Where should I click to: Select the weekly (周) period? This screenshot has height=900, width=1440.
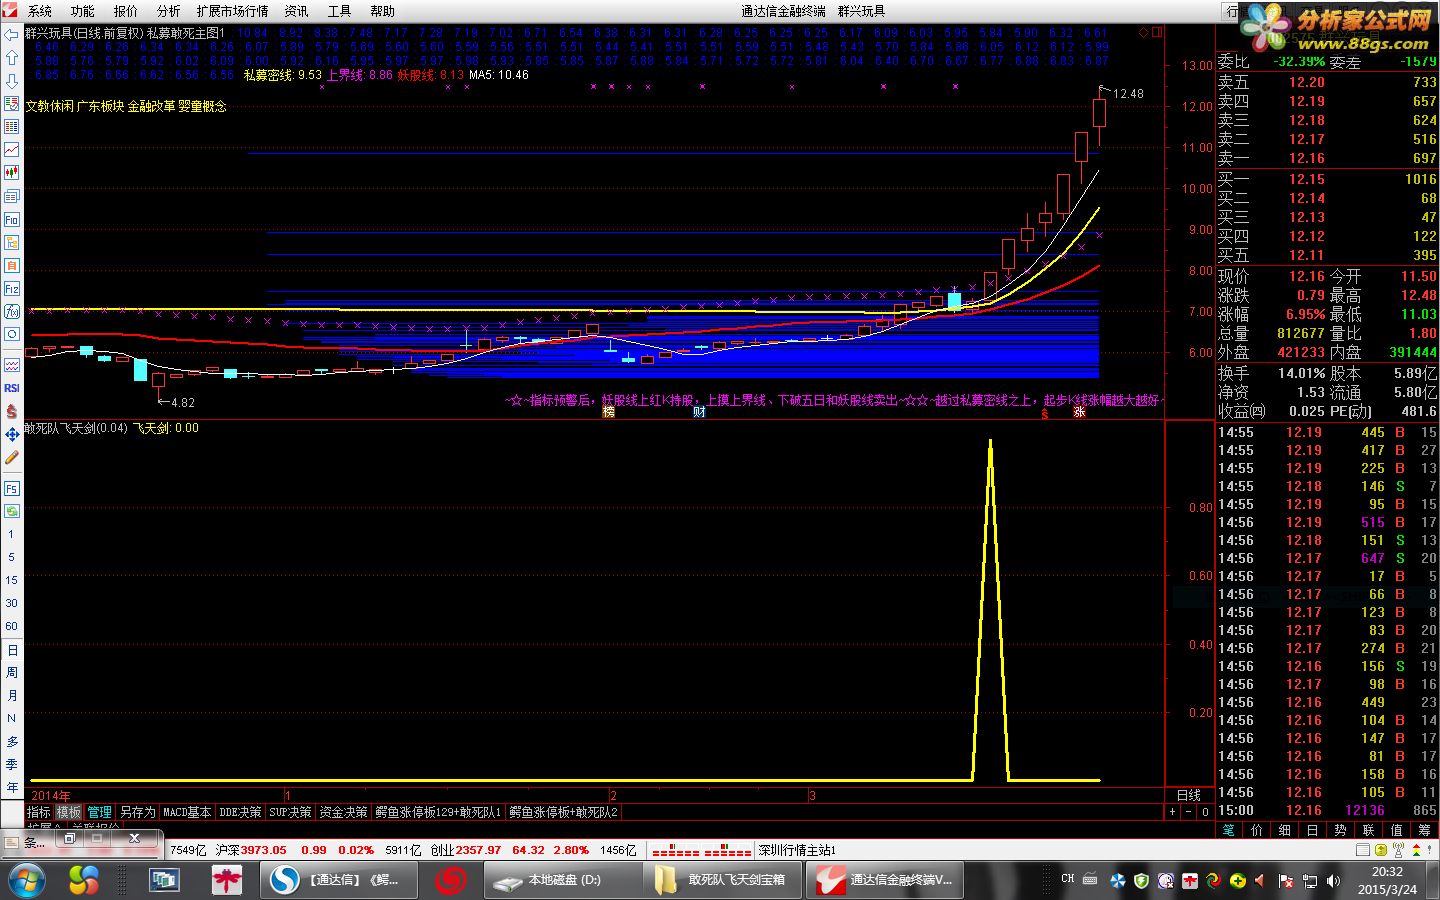coord(12,673)
